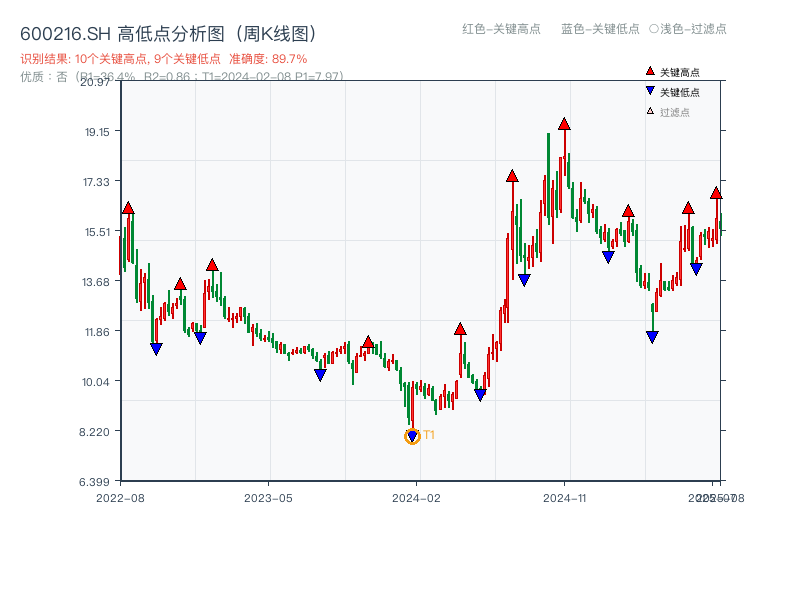The height and width of the screenshot is (600, 800).
Task: Click the blue key-low triangle near 2023-08 dip
Action: pyautogui.click(x=321, y=375)
